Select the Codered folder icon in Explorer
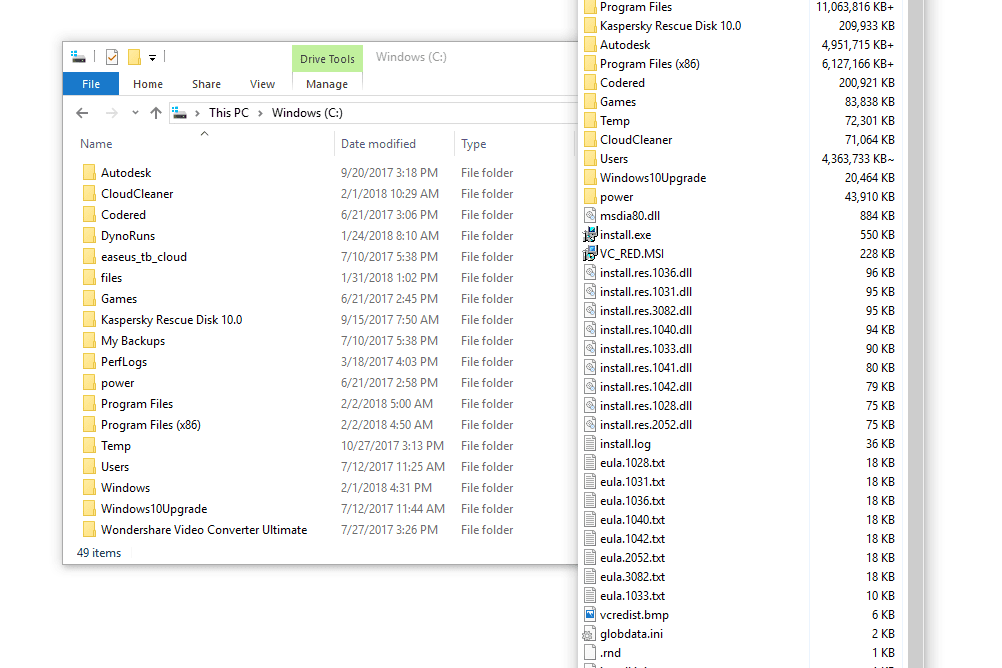Screen dimensions: 1002x668 [x=89, y=215]
